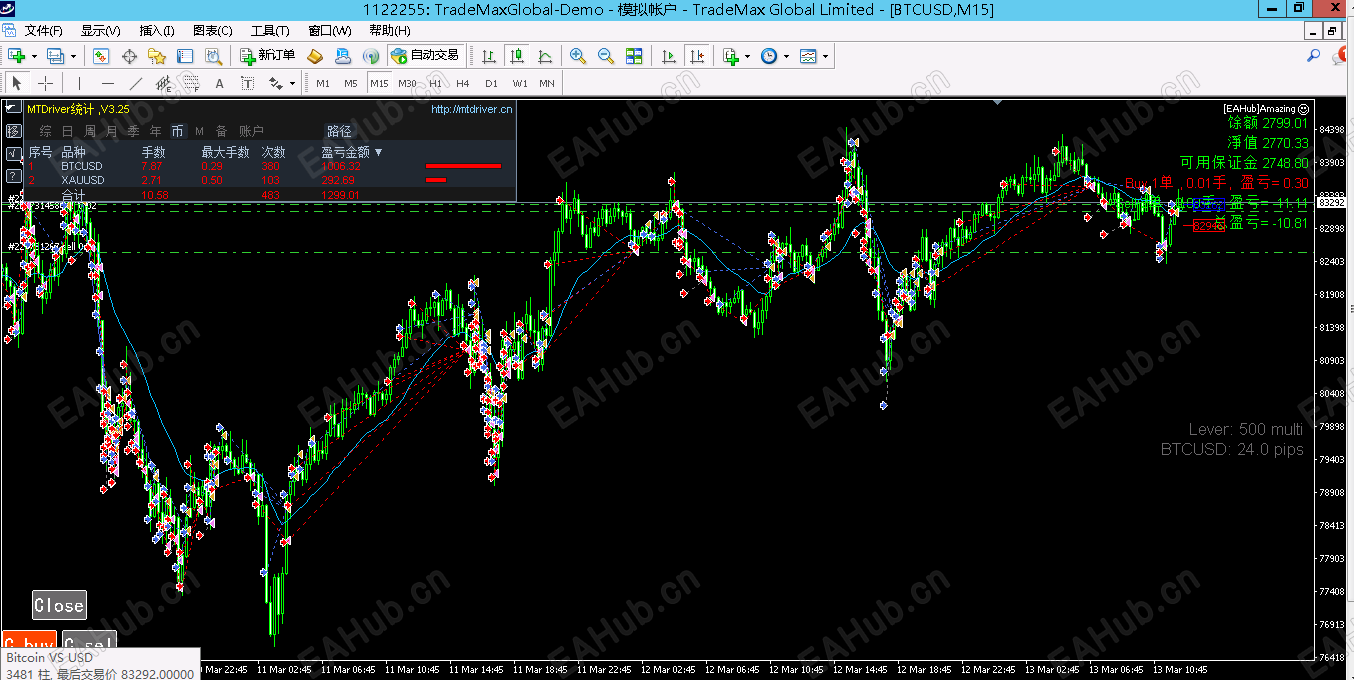Image resolution: width=1354 pixels, height=680 pixels.
Task: Expand the Templates dropdown arrow
Action: (x=825, y=57)
